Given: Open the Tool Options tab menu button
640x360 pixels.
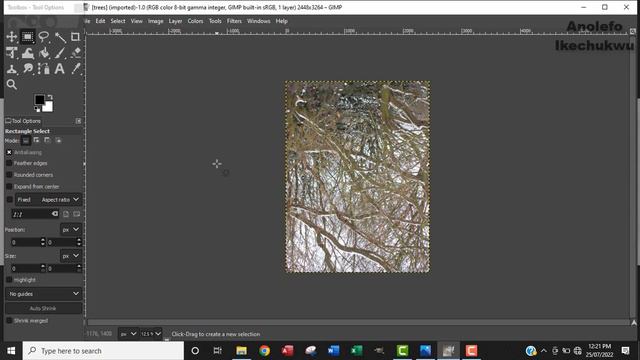Looking at the screenshot, I should point(78,121).
